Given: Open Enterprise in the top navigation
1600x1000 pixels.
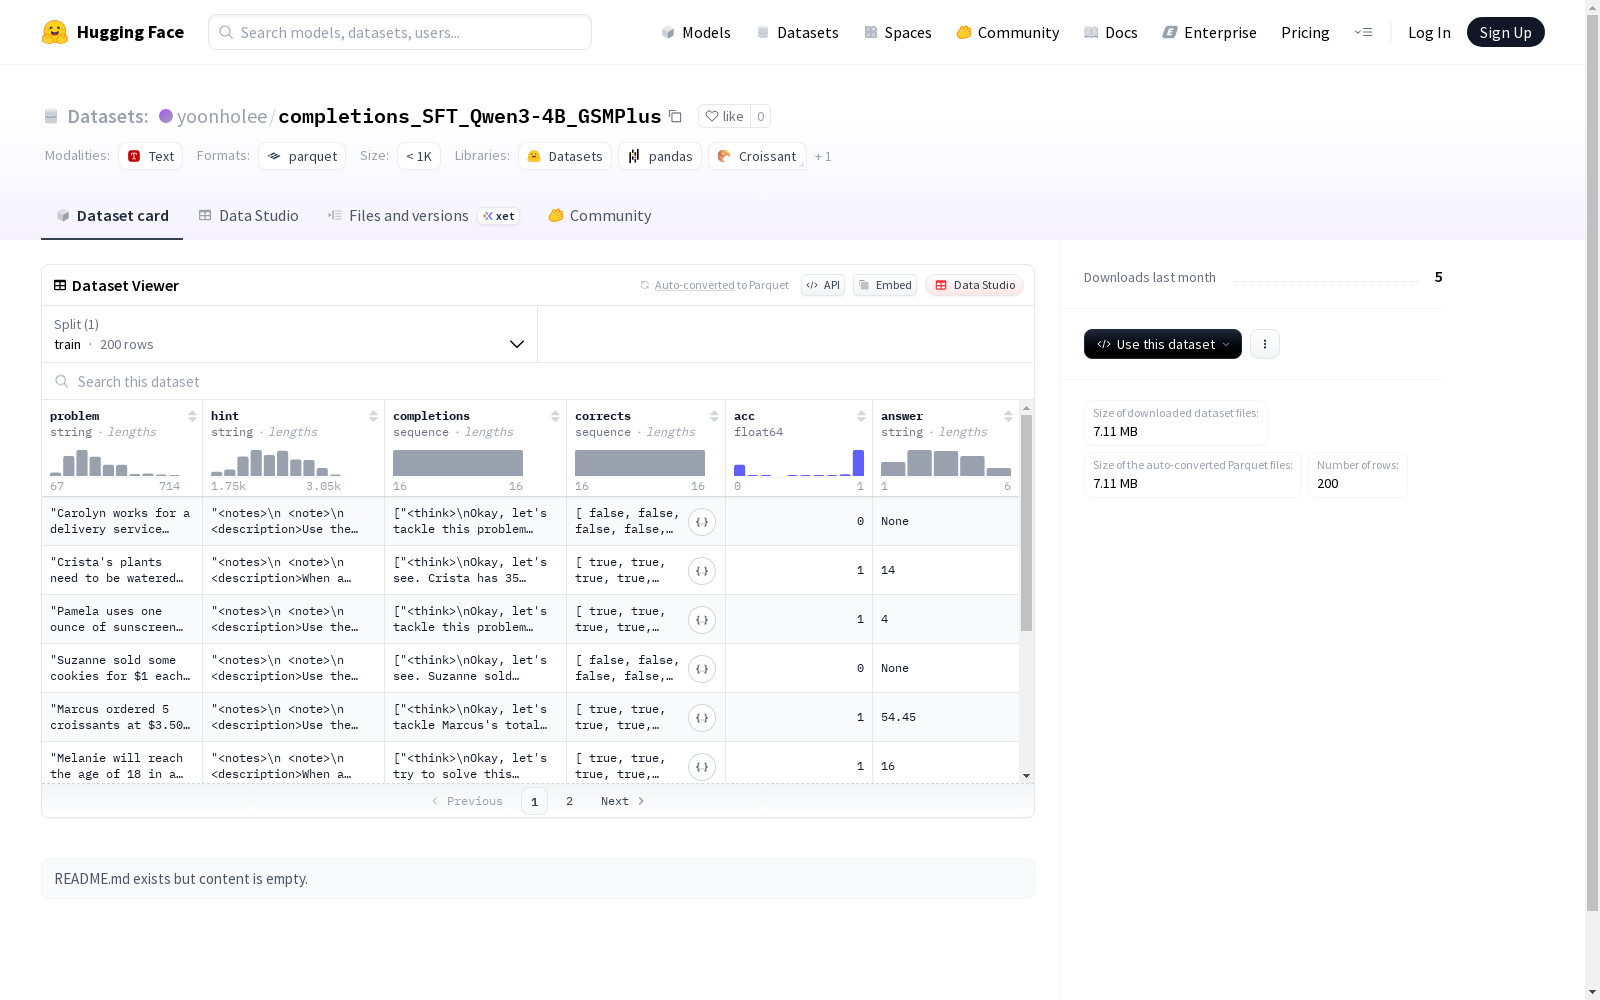Looking at the screenshot, I should (1209, 32).
